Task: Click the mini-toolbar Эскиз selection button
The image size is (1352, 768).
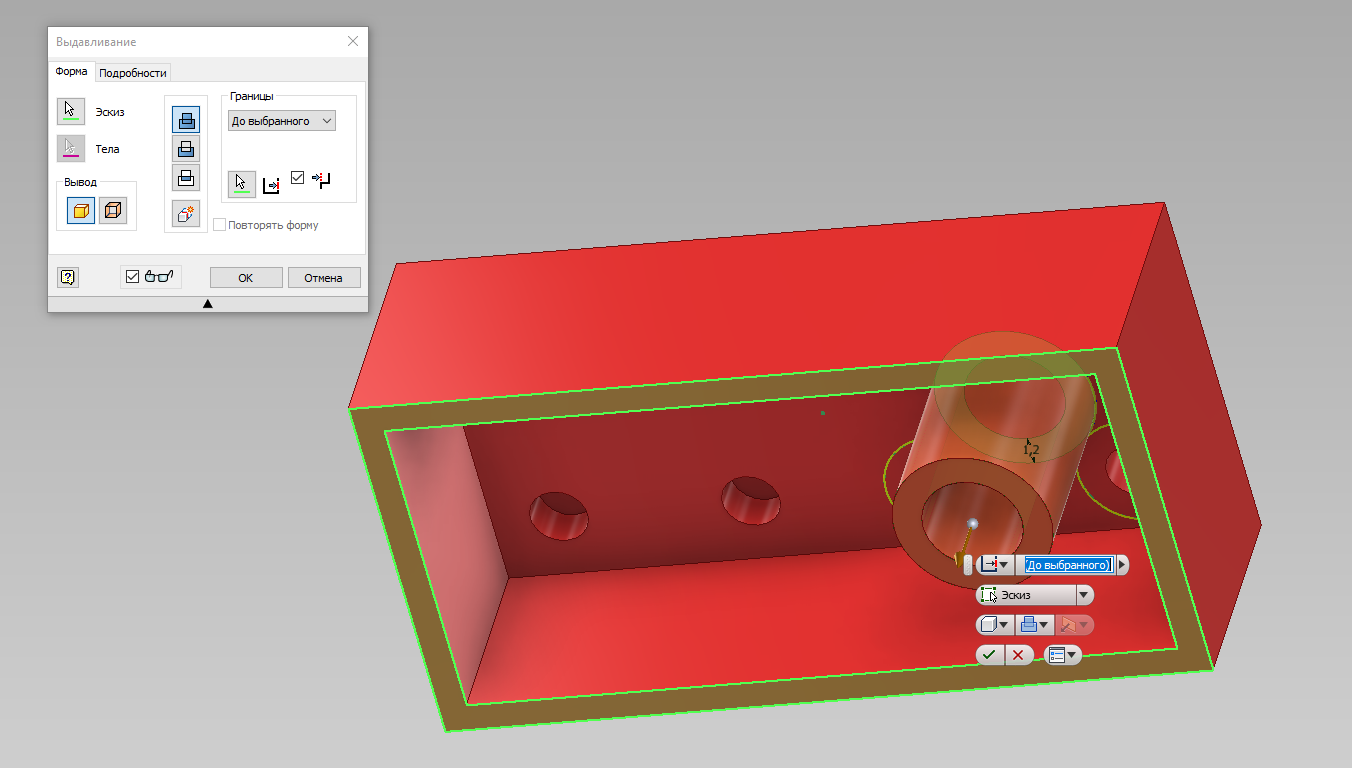Action: point(1026,595)
